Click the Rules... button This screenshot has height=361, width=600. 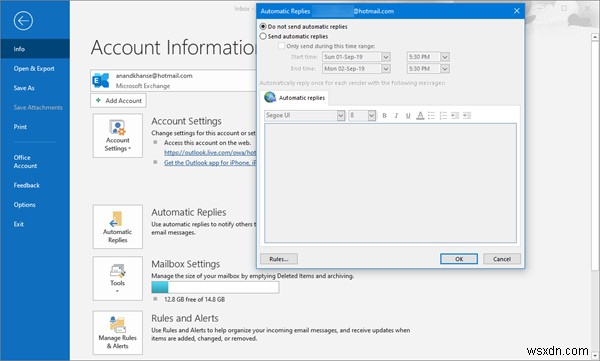[279, 259]
